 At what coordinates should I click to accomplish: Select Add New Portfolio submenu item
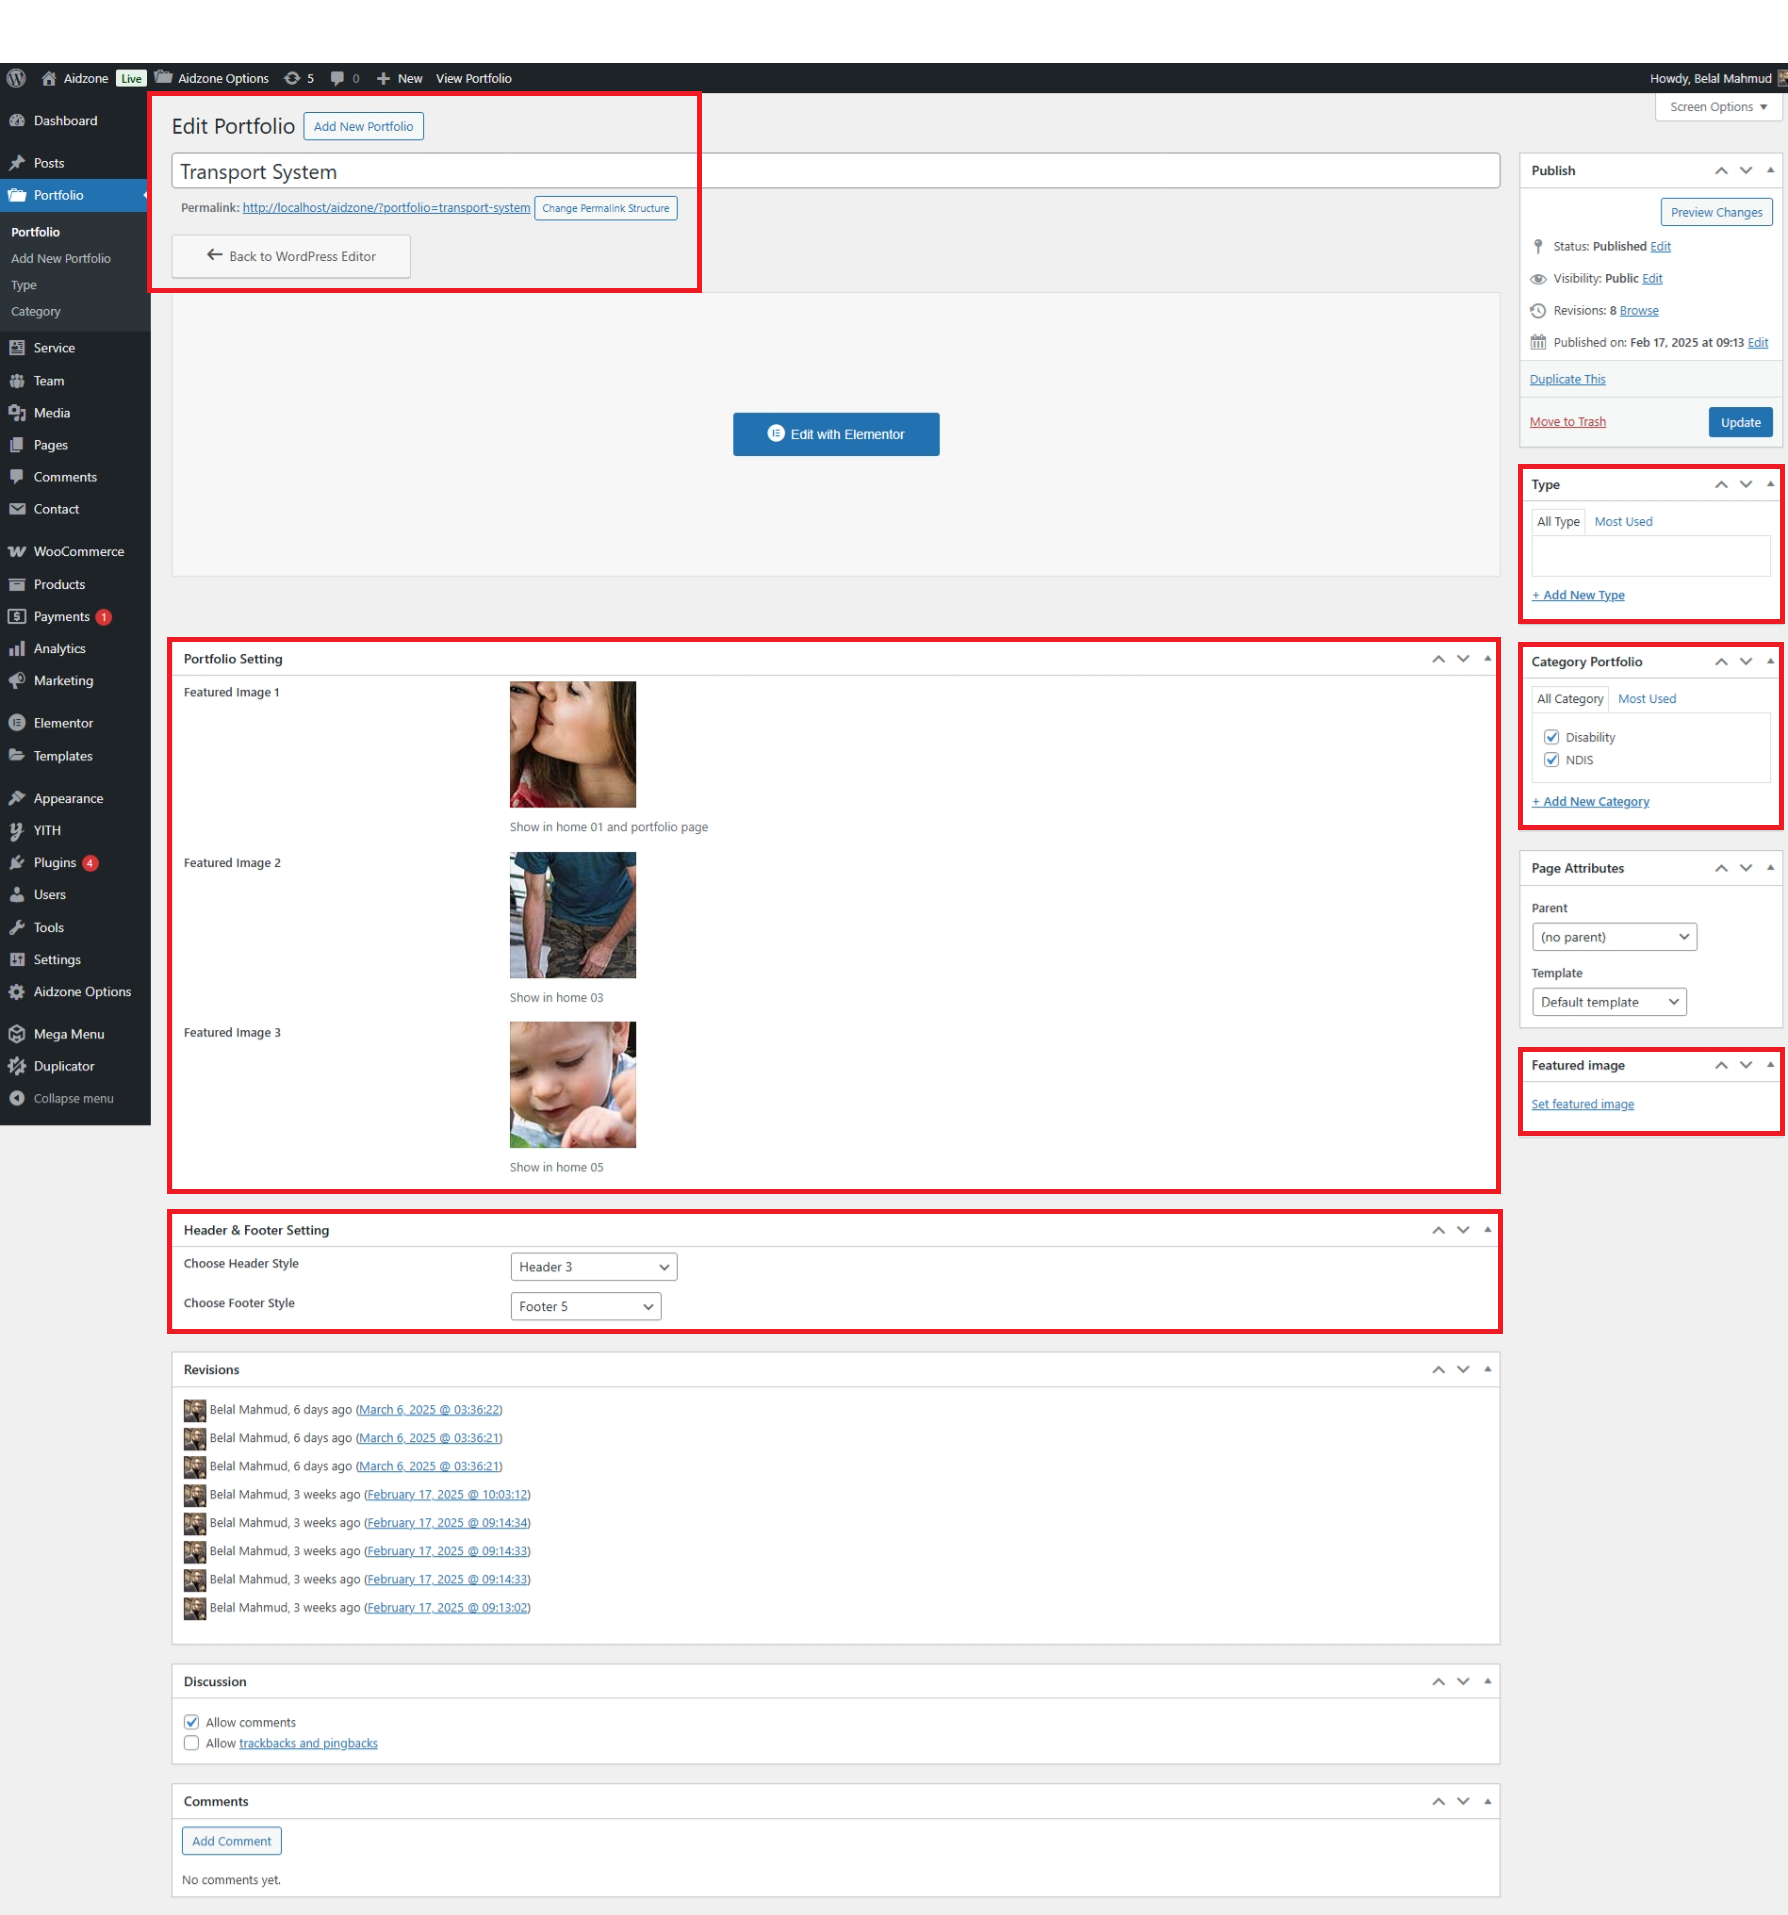pos(61,258)
